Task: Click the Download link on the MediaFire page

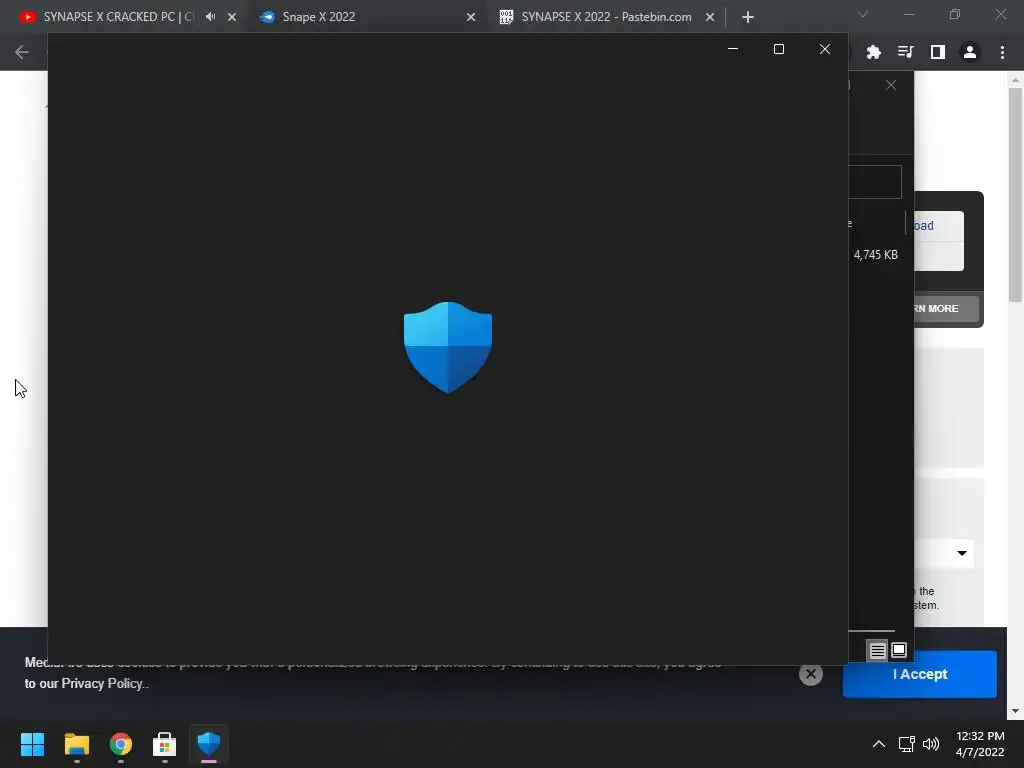Action: tap(923, 225)
